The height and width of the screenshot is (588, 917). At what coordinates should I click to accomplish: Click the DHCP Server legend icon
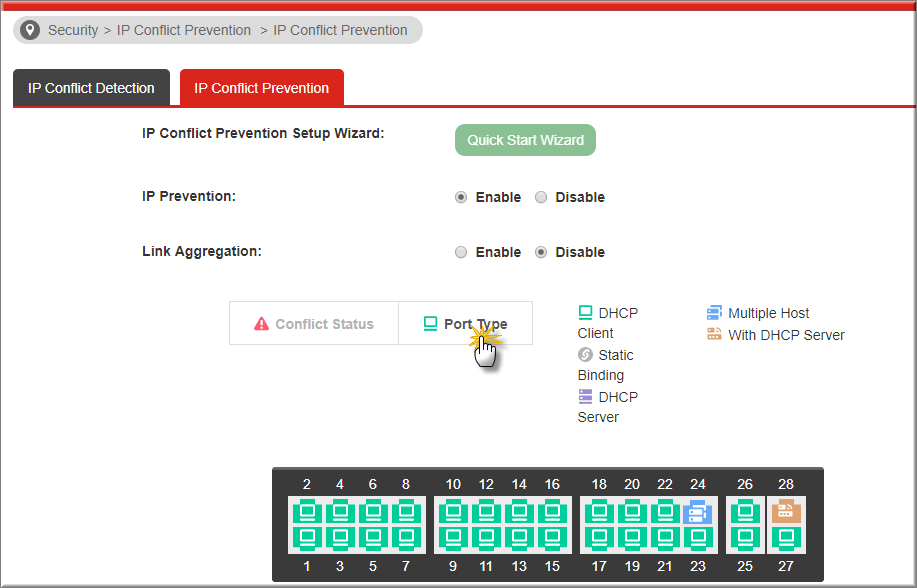[x=585, y=397]
